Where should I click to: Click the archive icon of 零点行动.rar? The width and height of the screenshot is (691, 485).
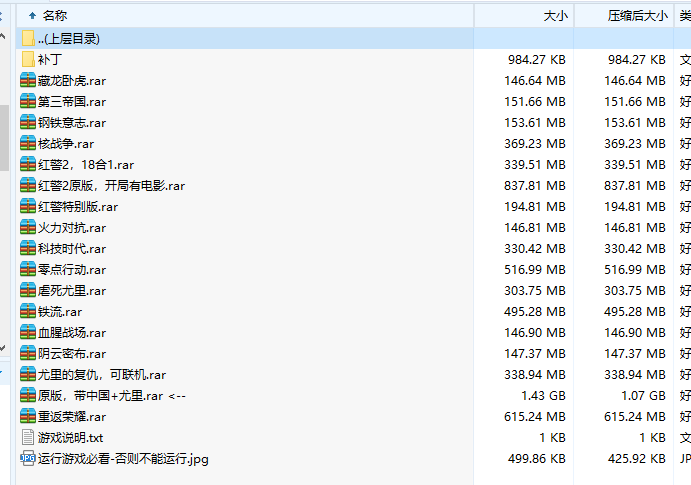tap(28, 269)
